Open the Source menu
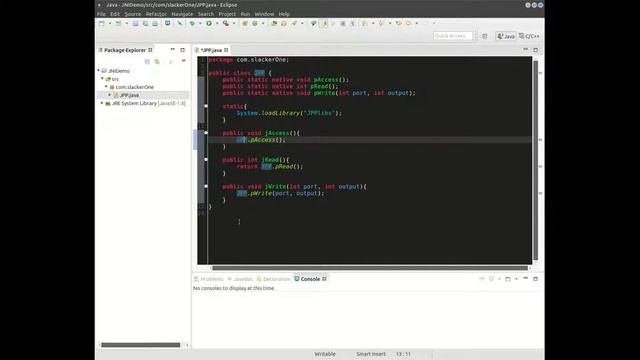Screen dimensions: 640x360 (133, 14)
